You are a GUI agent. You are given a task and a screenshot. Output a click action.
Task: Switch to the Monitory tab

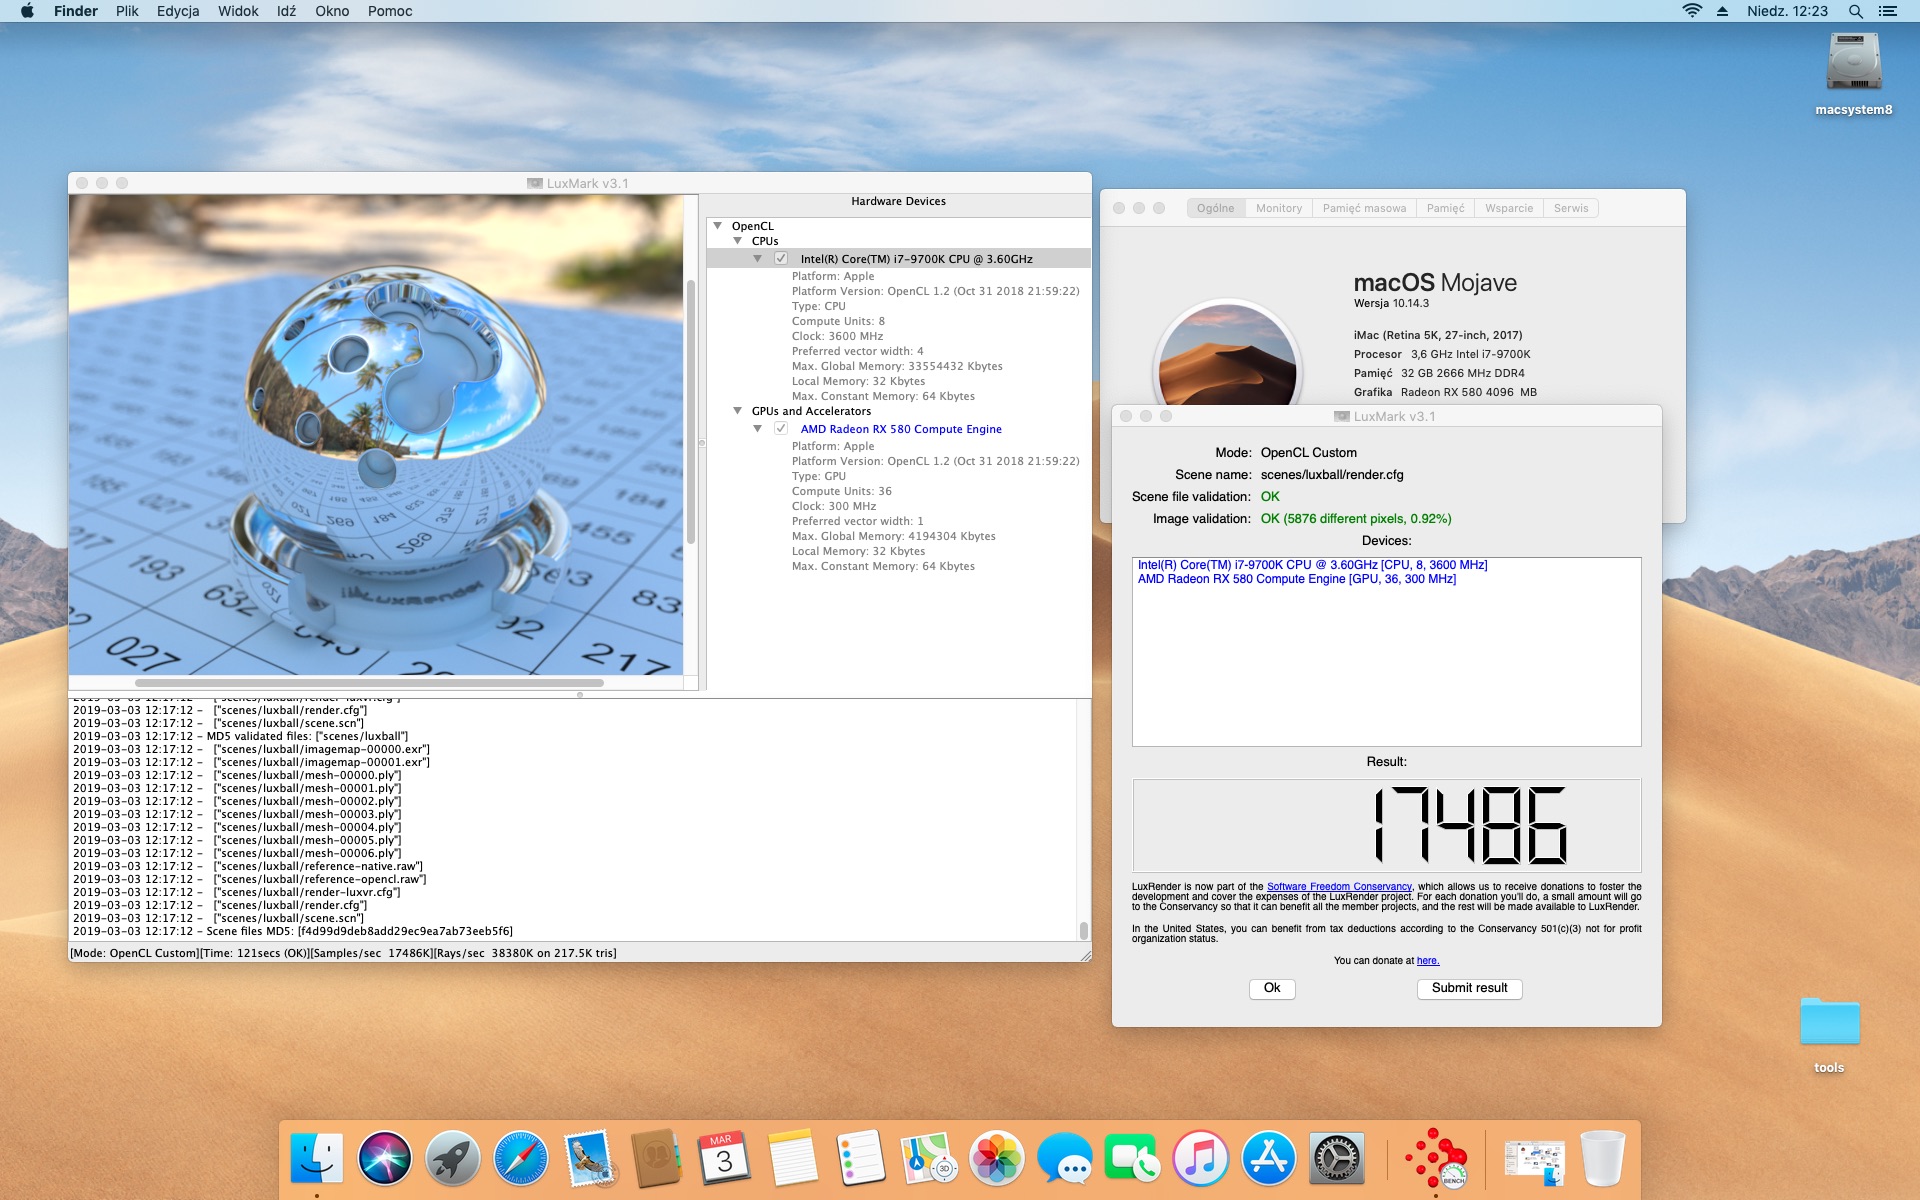coord(1279,208)
